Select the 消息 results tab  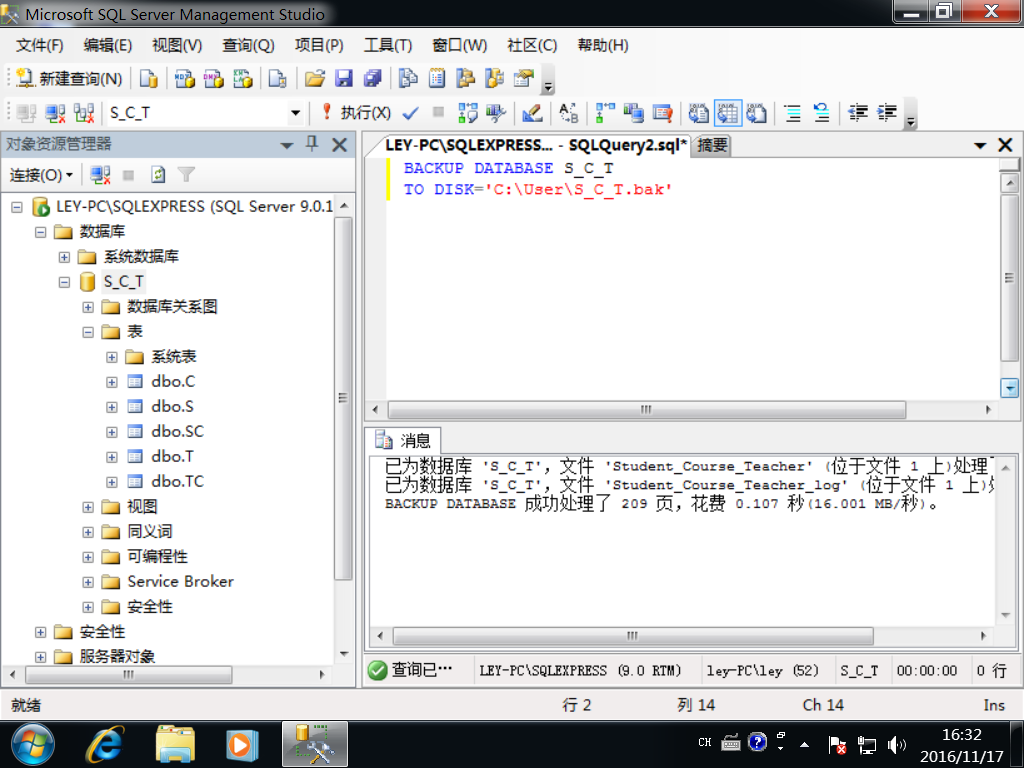[x=403, y=440]
